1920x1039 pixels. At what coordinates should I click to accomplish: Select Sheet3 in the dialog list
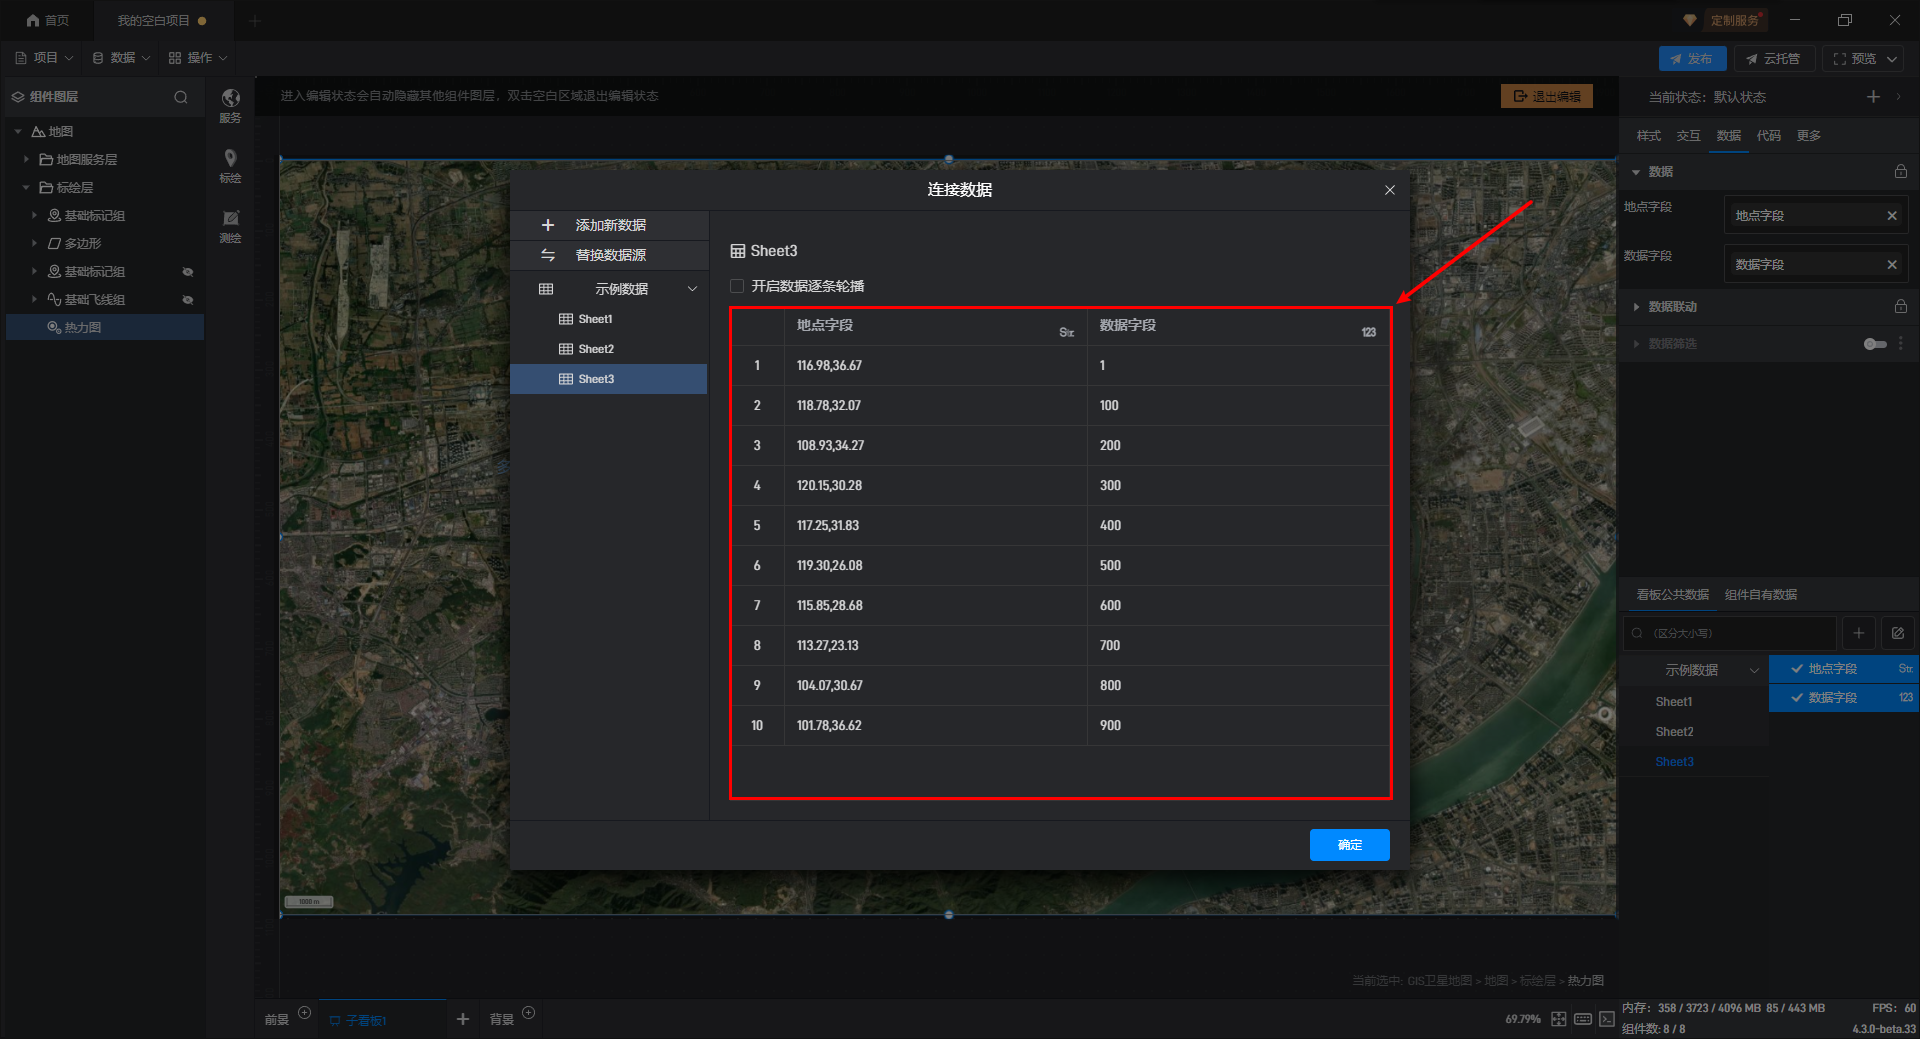click(609, 379)
